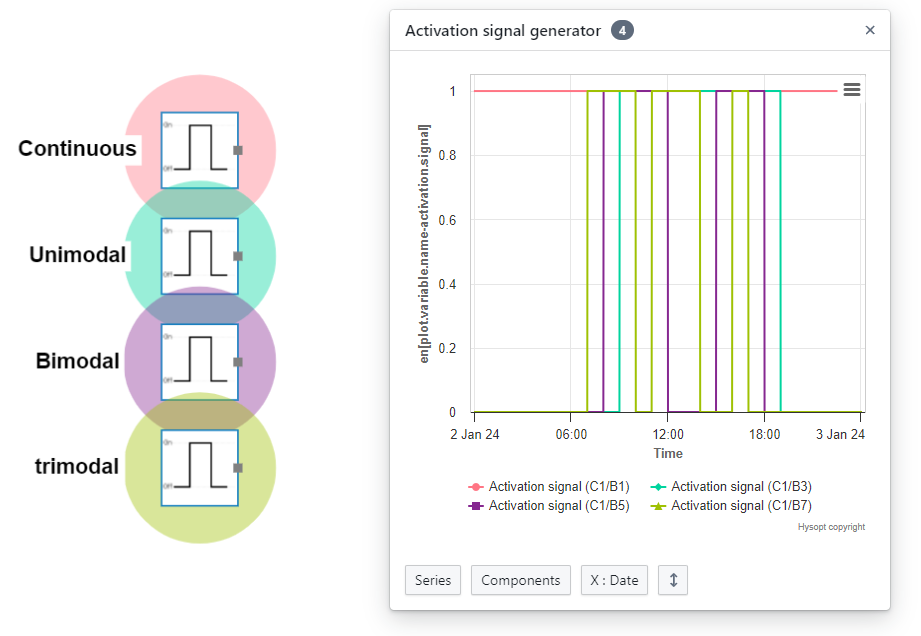Click the Bimodal block's output port
The height and width of the screenshot is (636, 921).
tap(238, 362)
